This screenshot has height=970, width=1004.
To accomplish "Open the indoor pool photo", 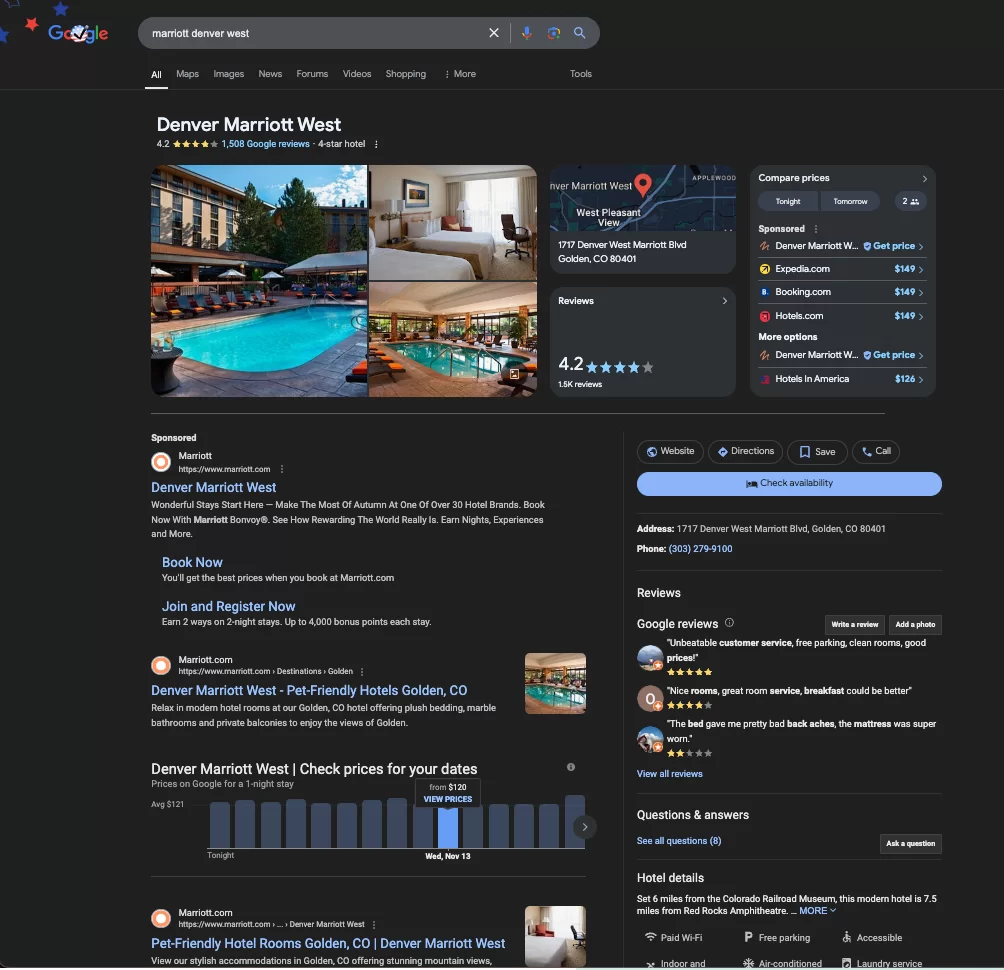I will 453,339.
